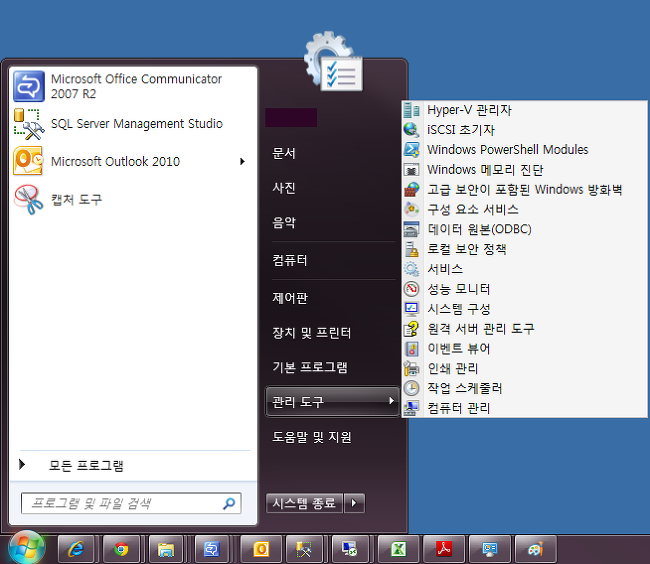
Task: Select '서비스' text entry
Action: click(x=445, y=269)
